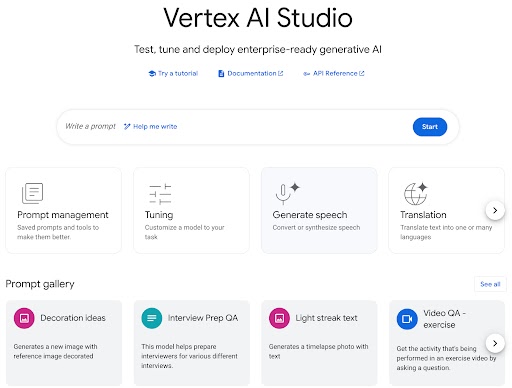Click 'Translate text into one or many' description
The width and height of the screenshot is (512, 388).
pos(446,232)
